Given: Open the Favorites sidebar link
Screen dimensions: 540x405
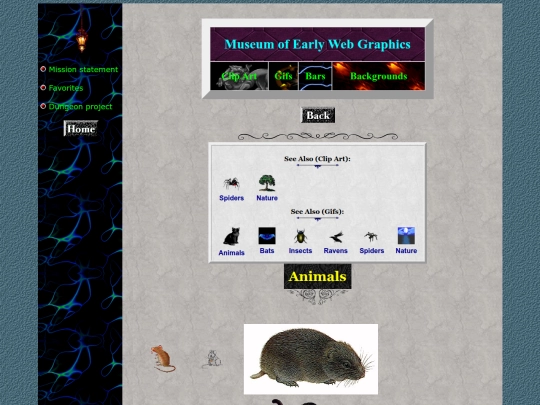Looking at the screenshot, I should tap(66, 88).
